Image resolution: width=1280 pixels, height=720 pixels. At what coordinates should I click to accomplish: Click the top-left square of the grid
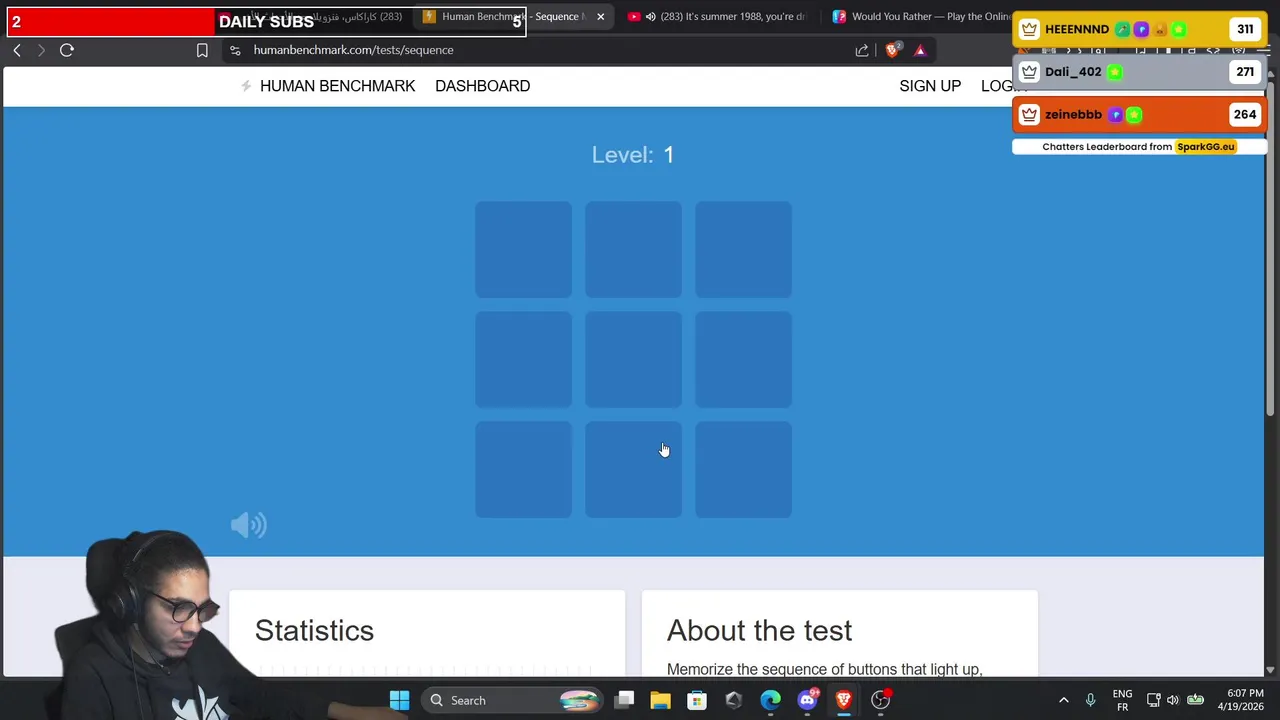(523, 250)
